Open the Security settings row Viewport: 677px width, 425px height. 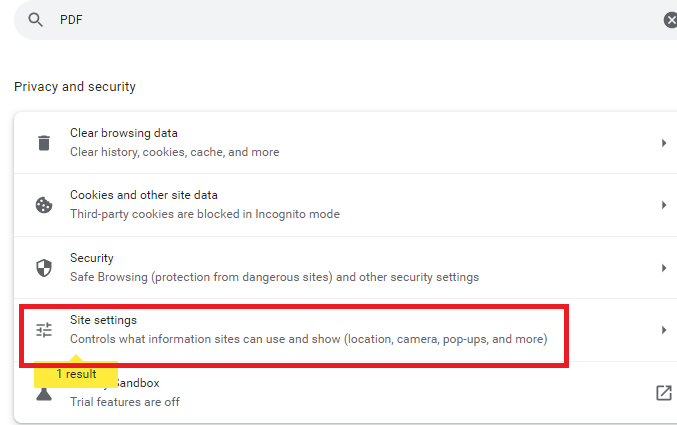point(274,267)
